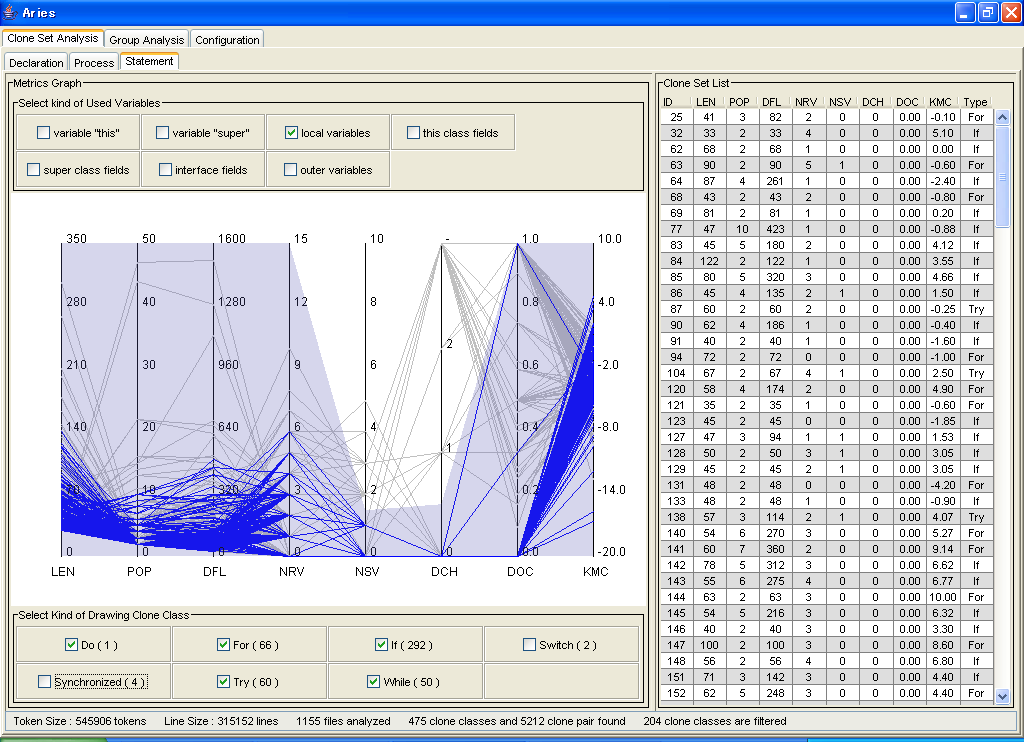
Task: Check the interface fields option
Action: pyautogui.click(x=166, y=170)
